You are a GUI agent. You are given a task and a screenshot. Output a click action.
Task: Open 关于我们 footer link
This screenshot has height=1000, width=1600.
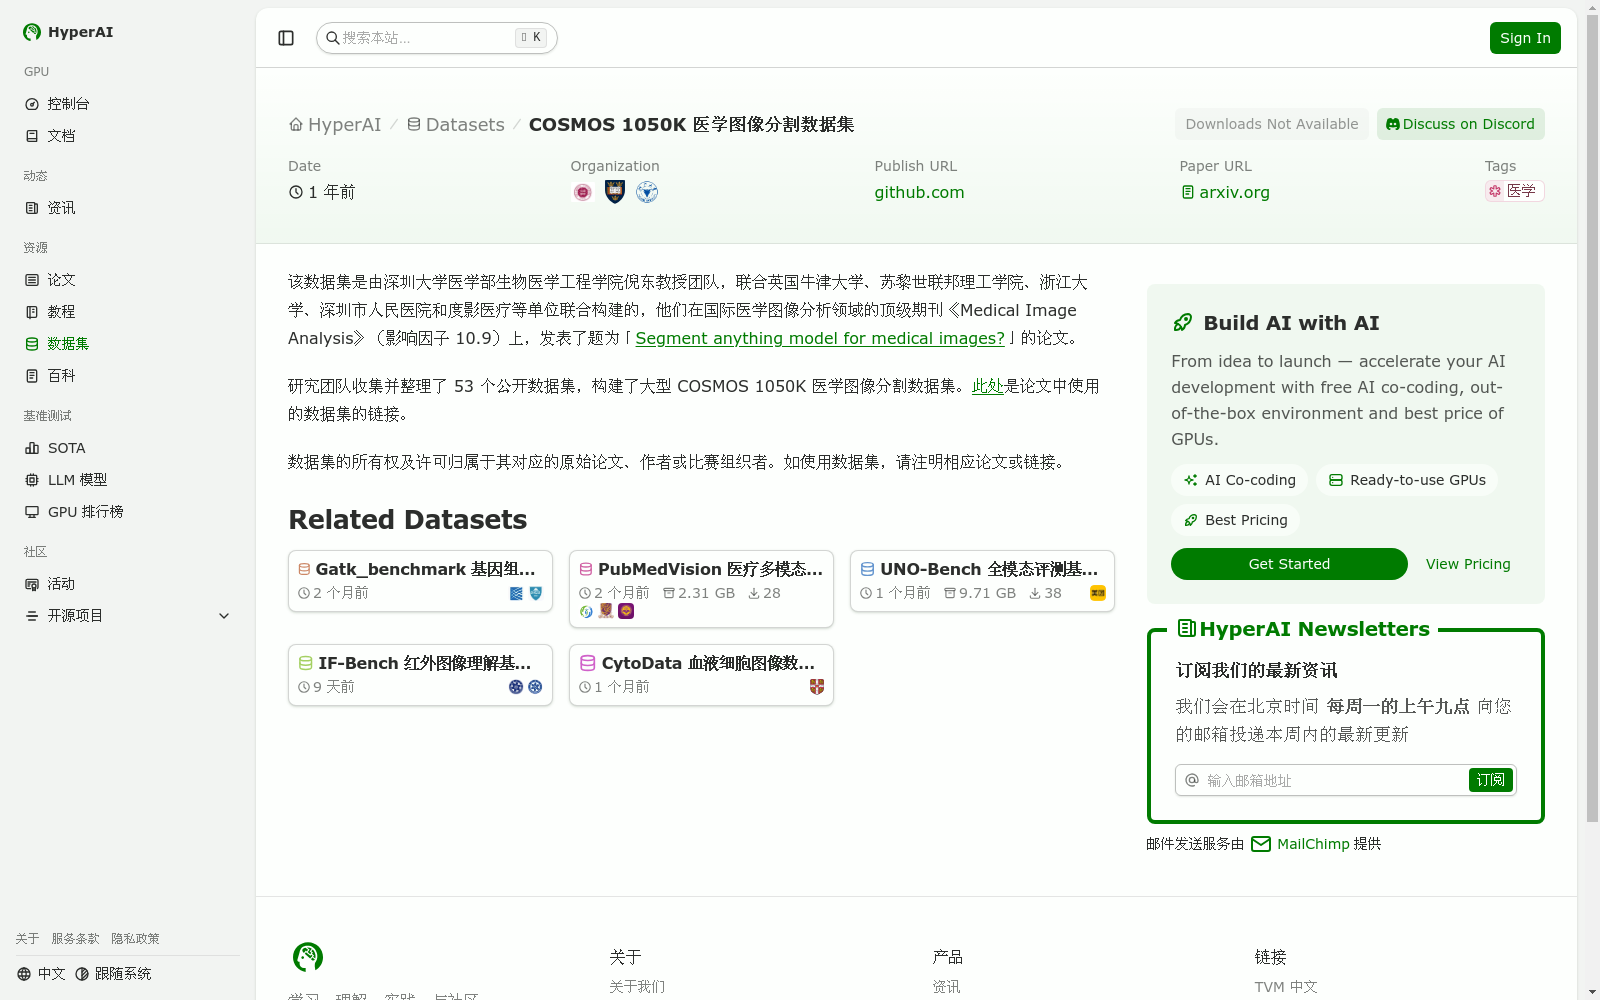[637, 987]
